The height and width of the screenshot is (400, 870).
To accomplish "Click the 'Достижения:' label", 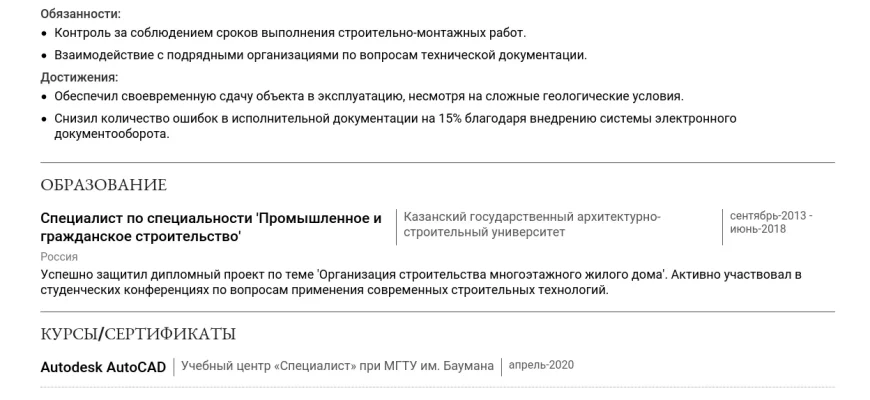I will (x=79, y=77).
